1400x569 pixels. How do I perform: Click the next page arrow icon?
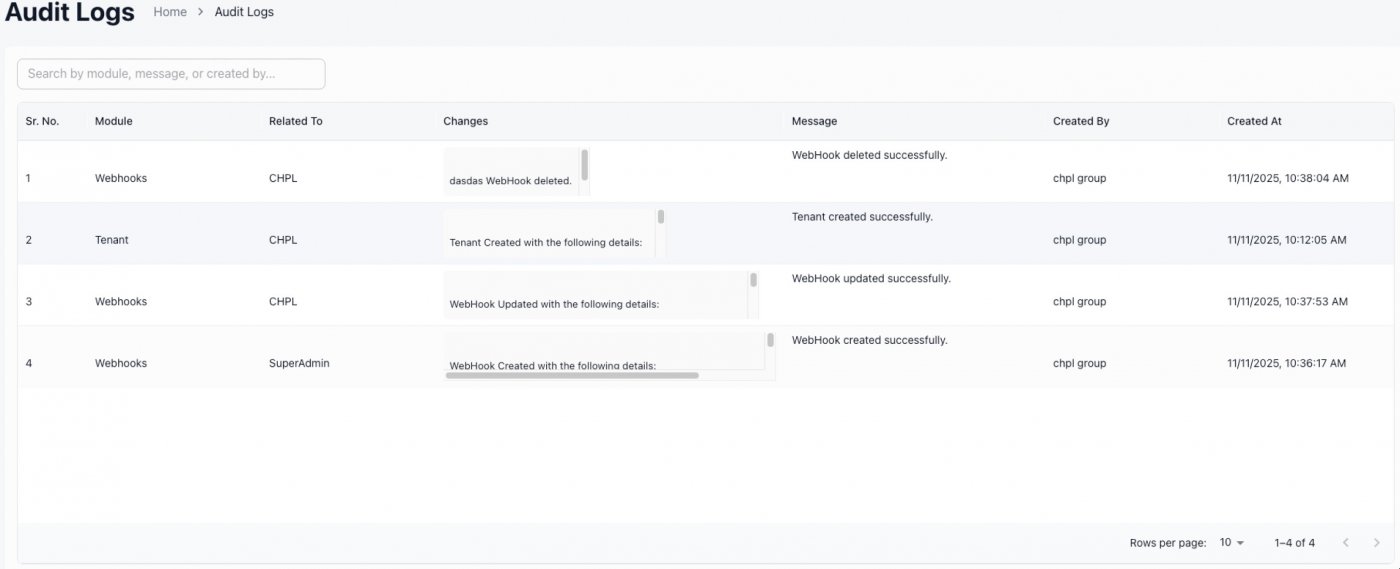pyautogui.click(x=1377, y=543)
